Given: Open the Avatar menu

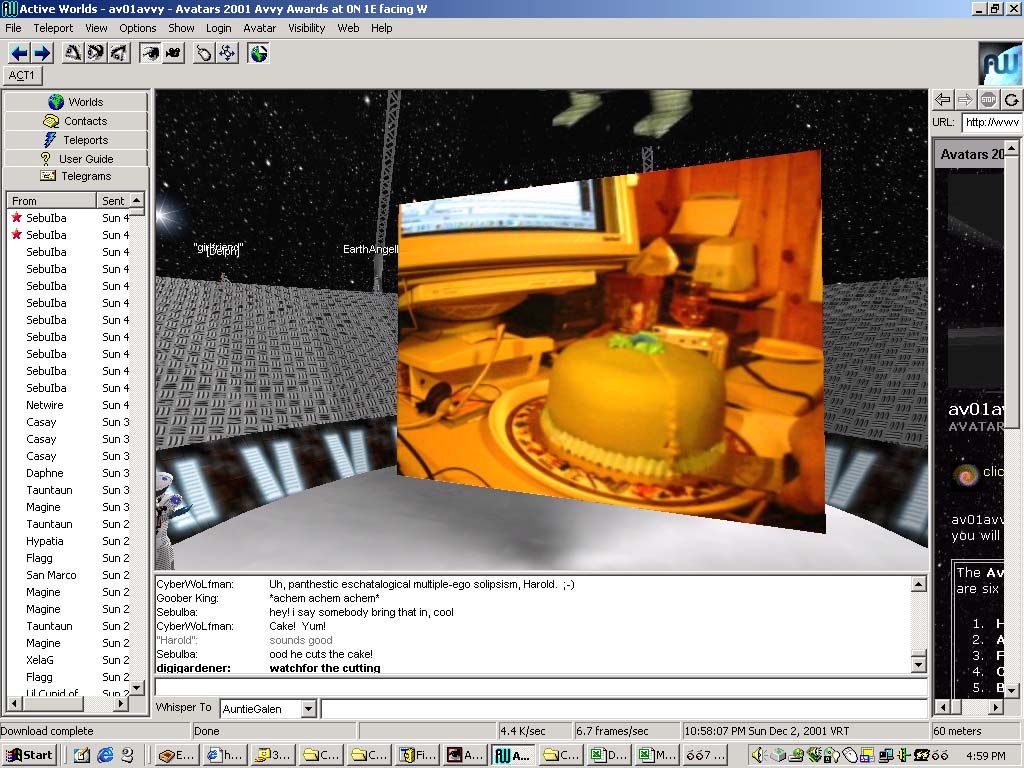Looking at the screenshot, I should [x=260, y=28].
